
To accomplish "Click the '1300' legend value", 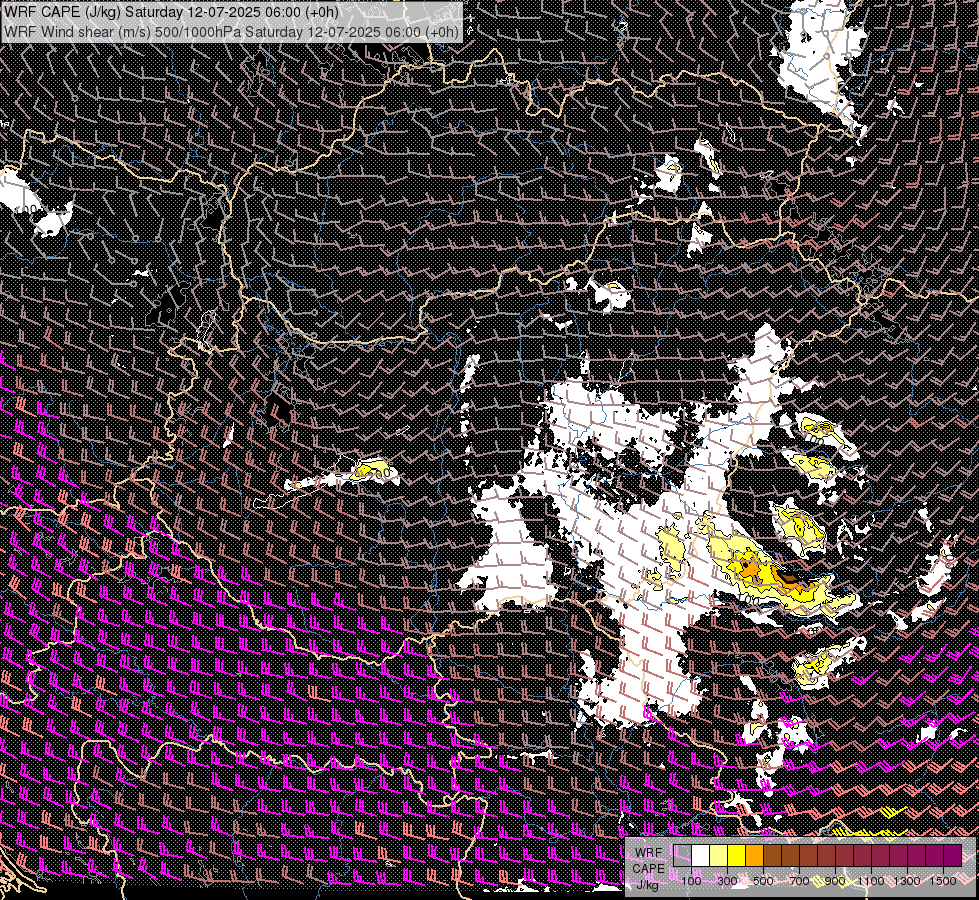I will click(907, 881).
